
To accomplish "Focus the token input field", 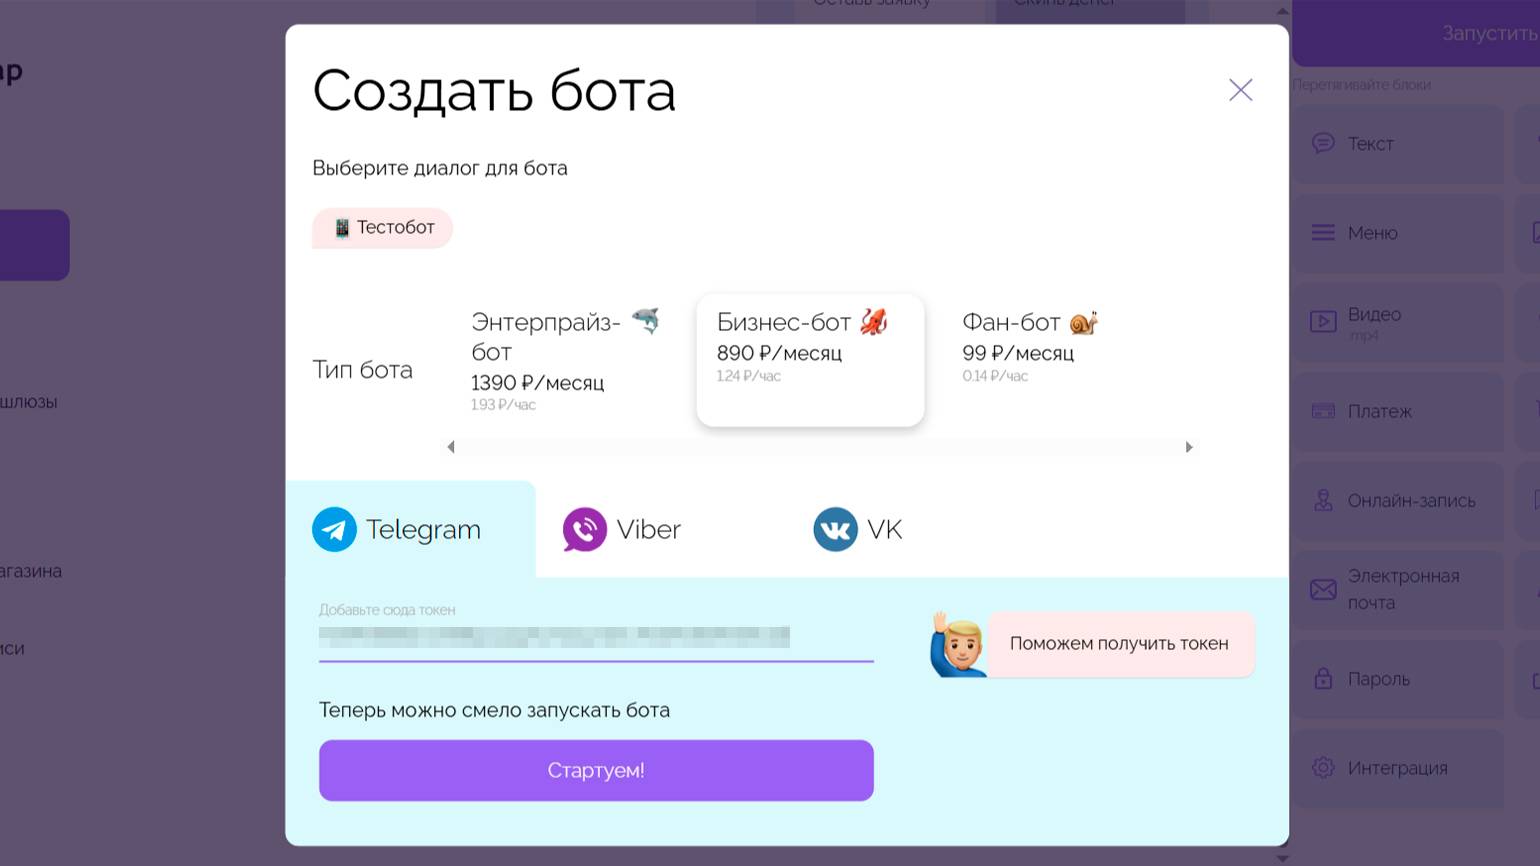I will tap(596, 637).
